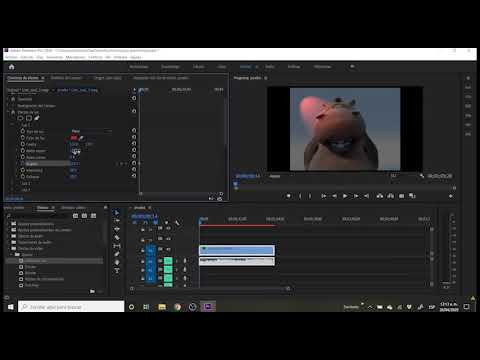
Task: Expand the Luz 2 group
Action: tap(12, 183)
